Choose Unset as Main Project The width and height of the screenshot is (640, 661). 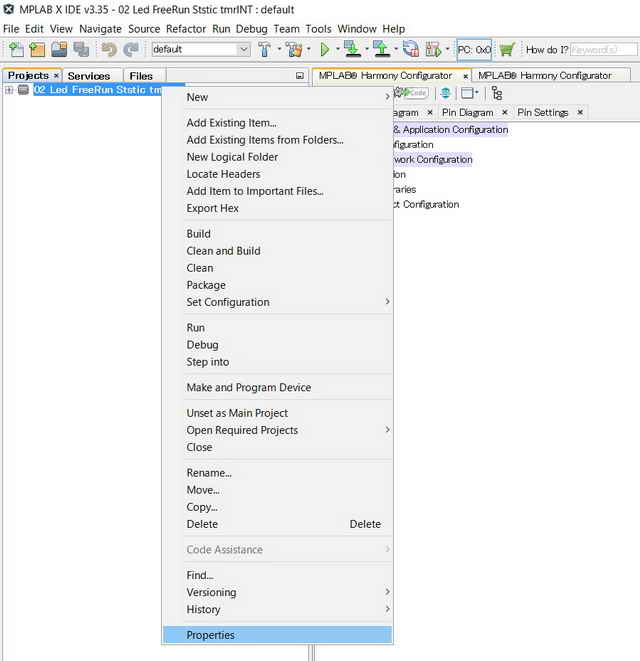(278, 413)
